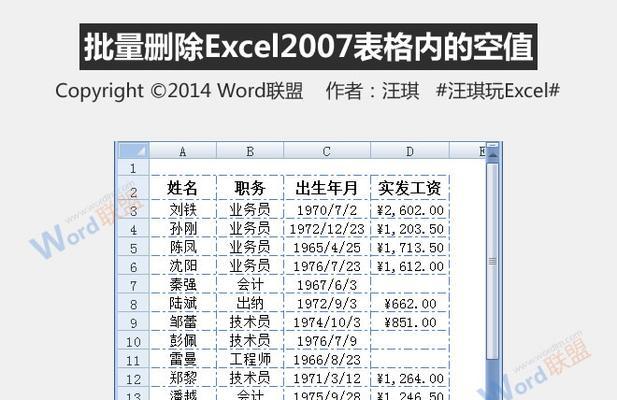The width and height of the screenshot is (617, 400).
Task: Click the 姓名 header cell
Action: click(183, 188)
